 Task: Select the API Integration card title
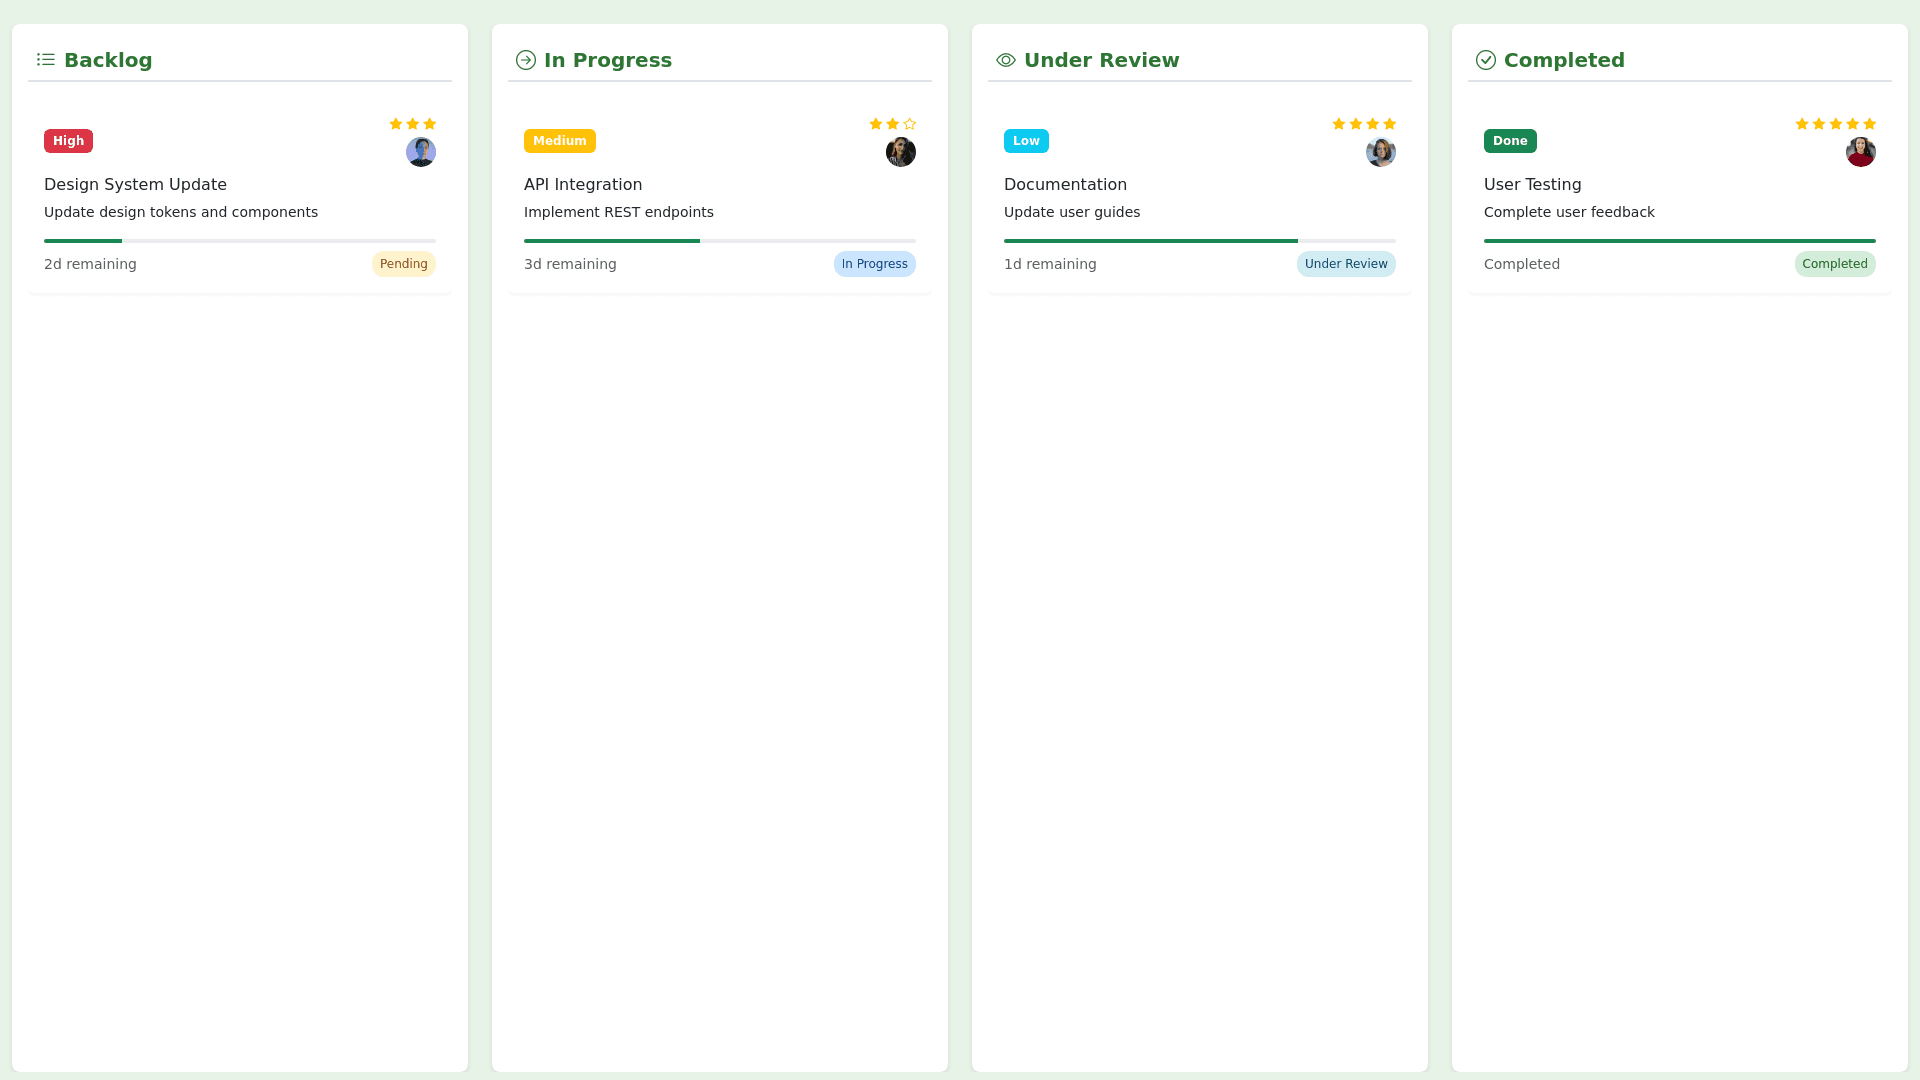point(583,184)
